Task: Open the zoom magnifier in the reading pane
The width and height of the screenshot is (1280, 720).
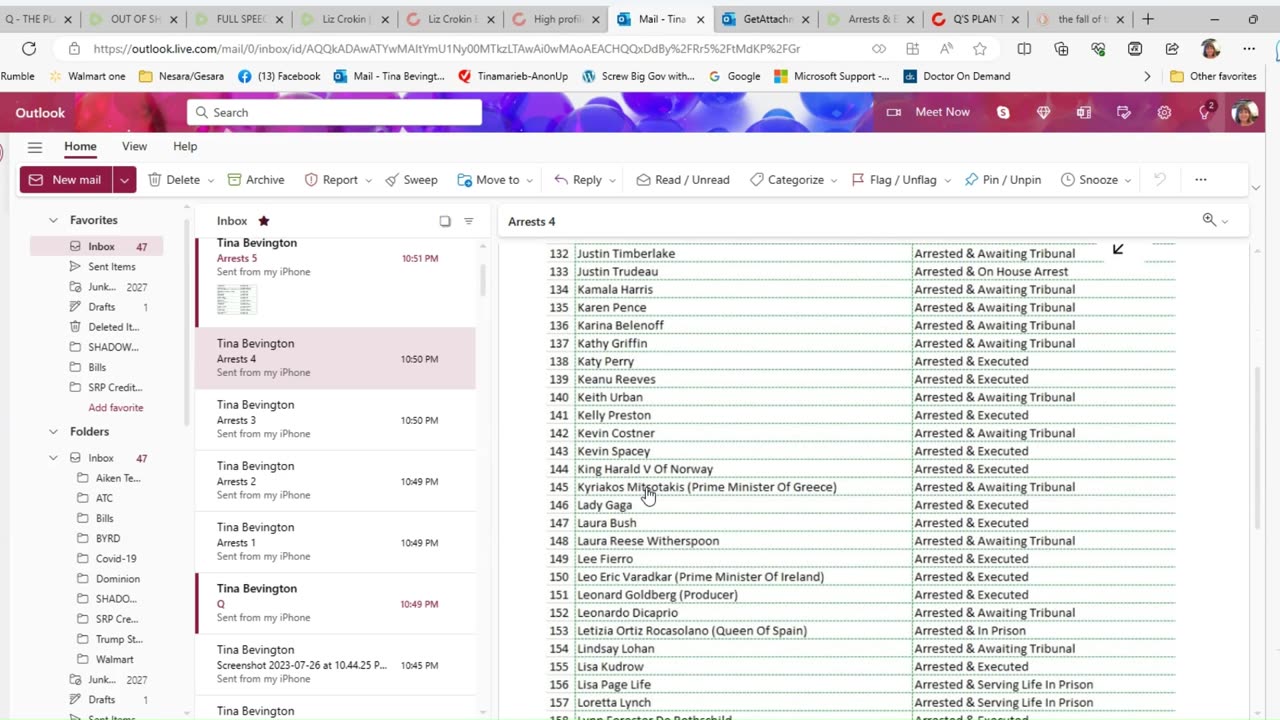Action: click(x=1209, y=220)
